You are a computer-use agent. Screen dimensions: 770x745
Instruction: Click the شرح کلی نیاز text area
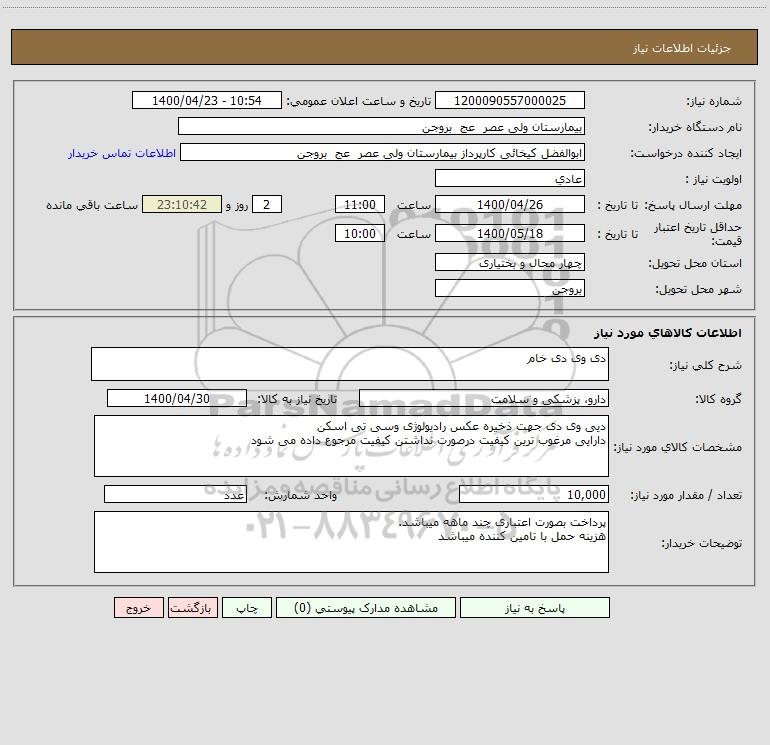pyautogui.click(x=350, y=364)
